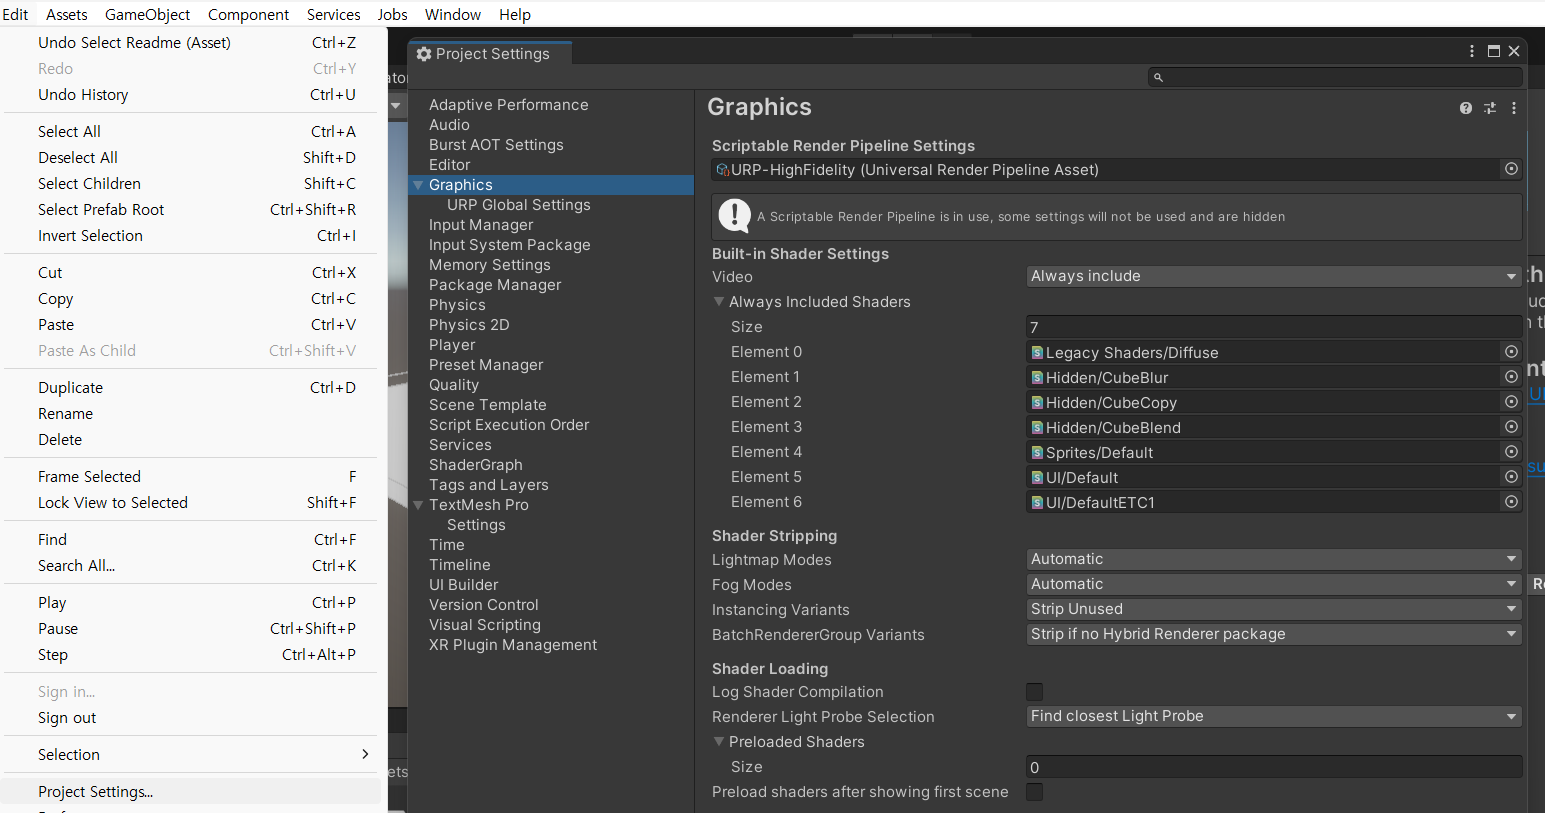
Task: Select Adaptive Performance category
Action: click(x=508, y=105)
